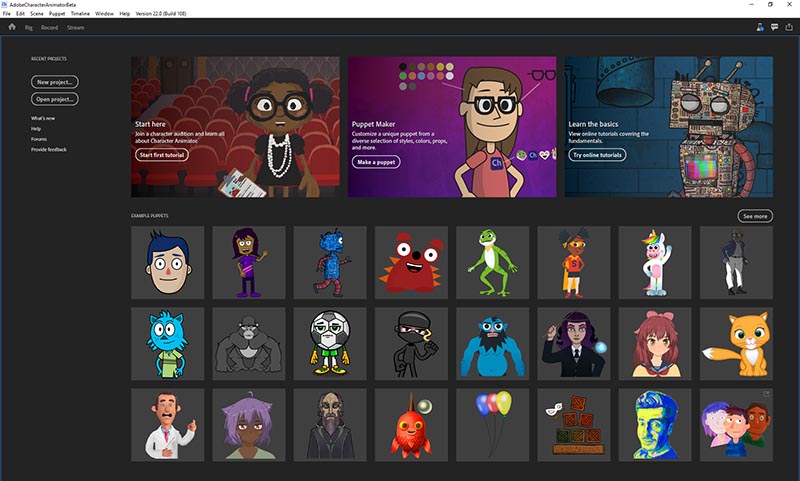Select the green frog puppet
Screen dimensions: 800x481
[x=492, y=263]
